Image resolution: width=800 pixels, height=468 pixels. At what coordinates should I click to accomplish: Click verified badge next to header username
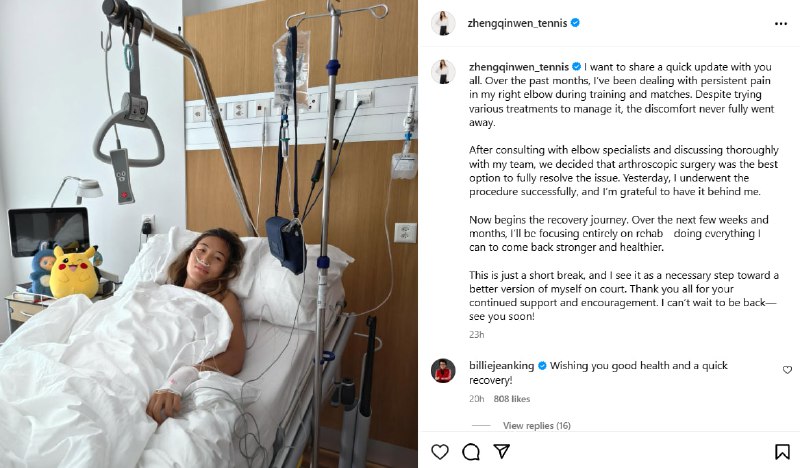coord(575,22)
